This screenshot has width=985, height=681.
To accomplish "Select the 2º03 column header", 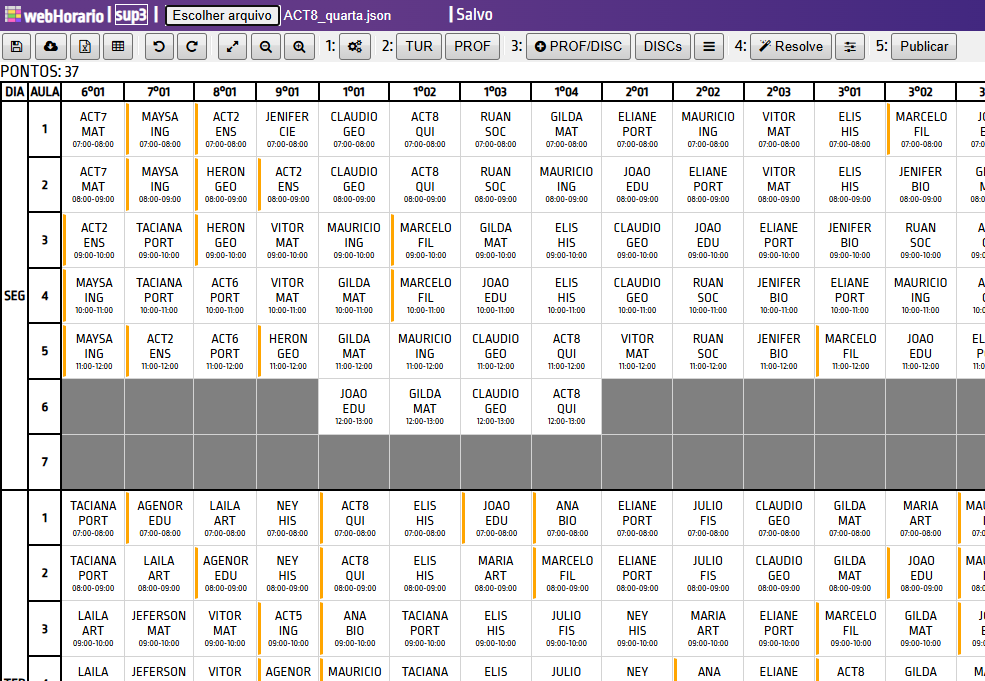I will point(779,92).
